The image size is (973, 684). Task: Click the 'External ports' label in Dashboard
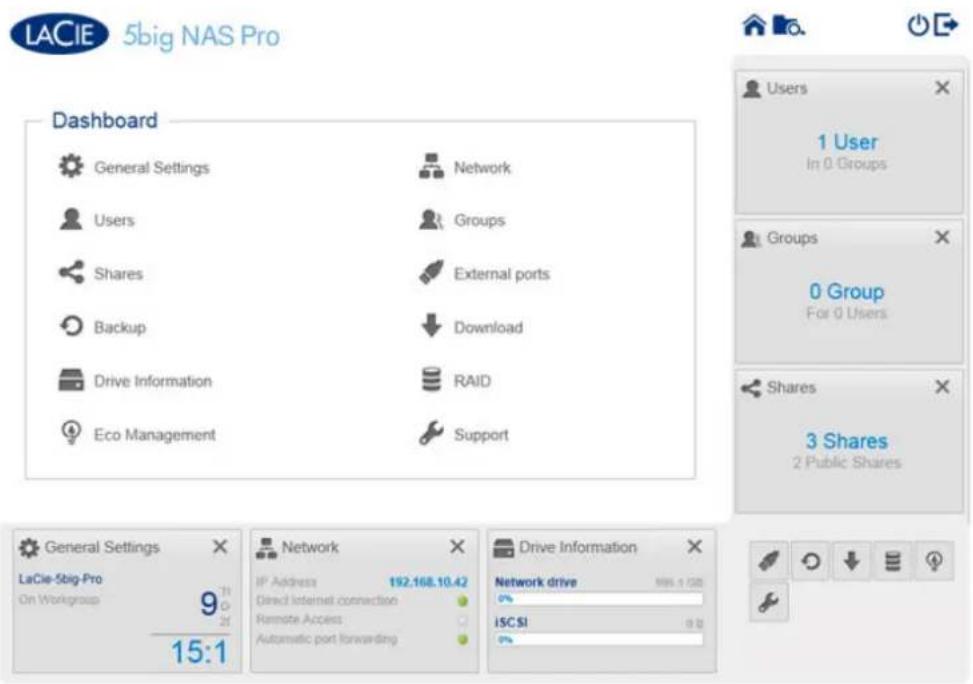tap(501, 274)
